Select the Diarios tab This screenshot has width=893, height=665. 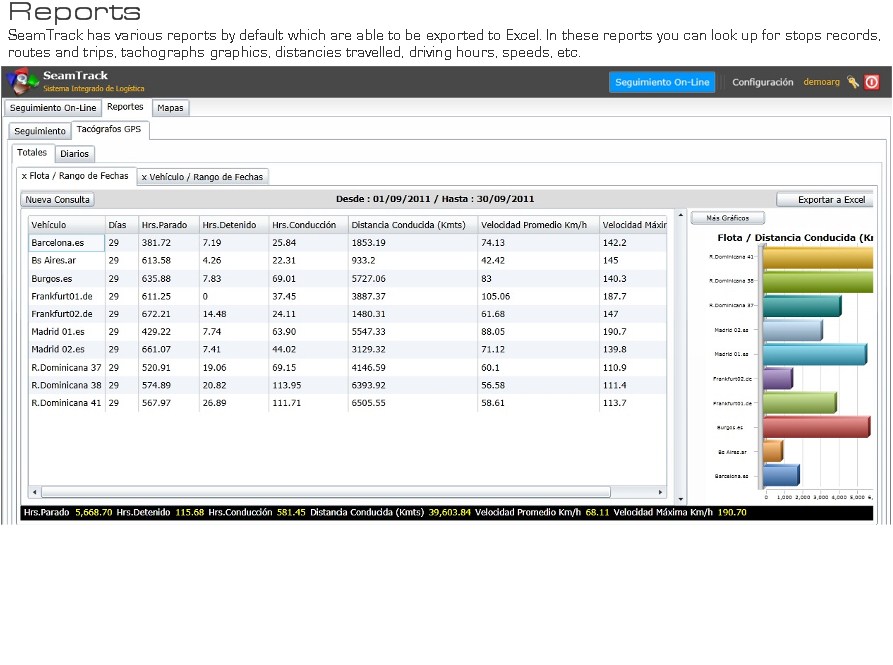pyautogui.click(x=75, y=154)
